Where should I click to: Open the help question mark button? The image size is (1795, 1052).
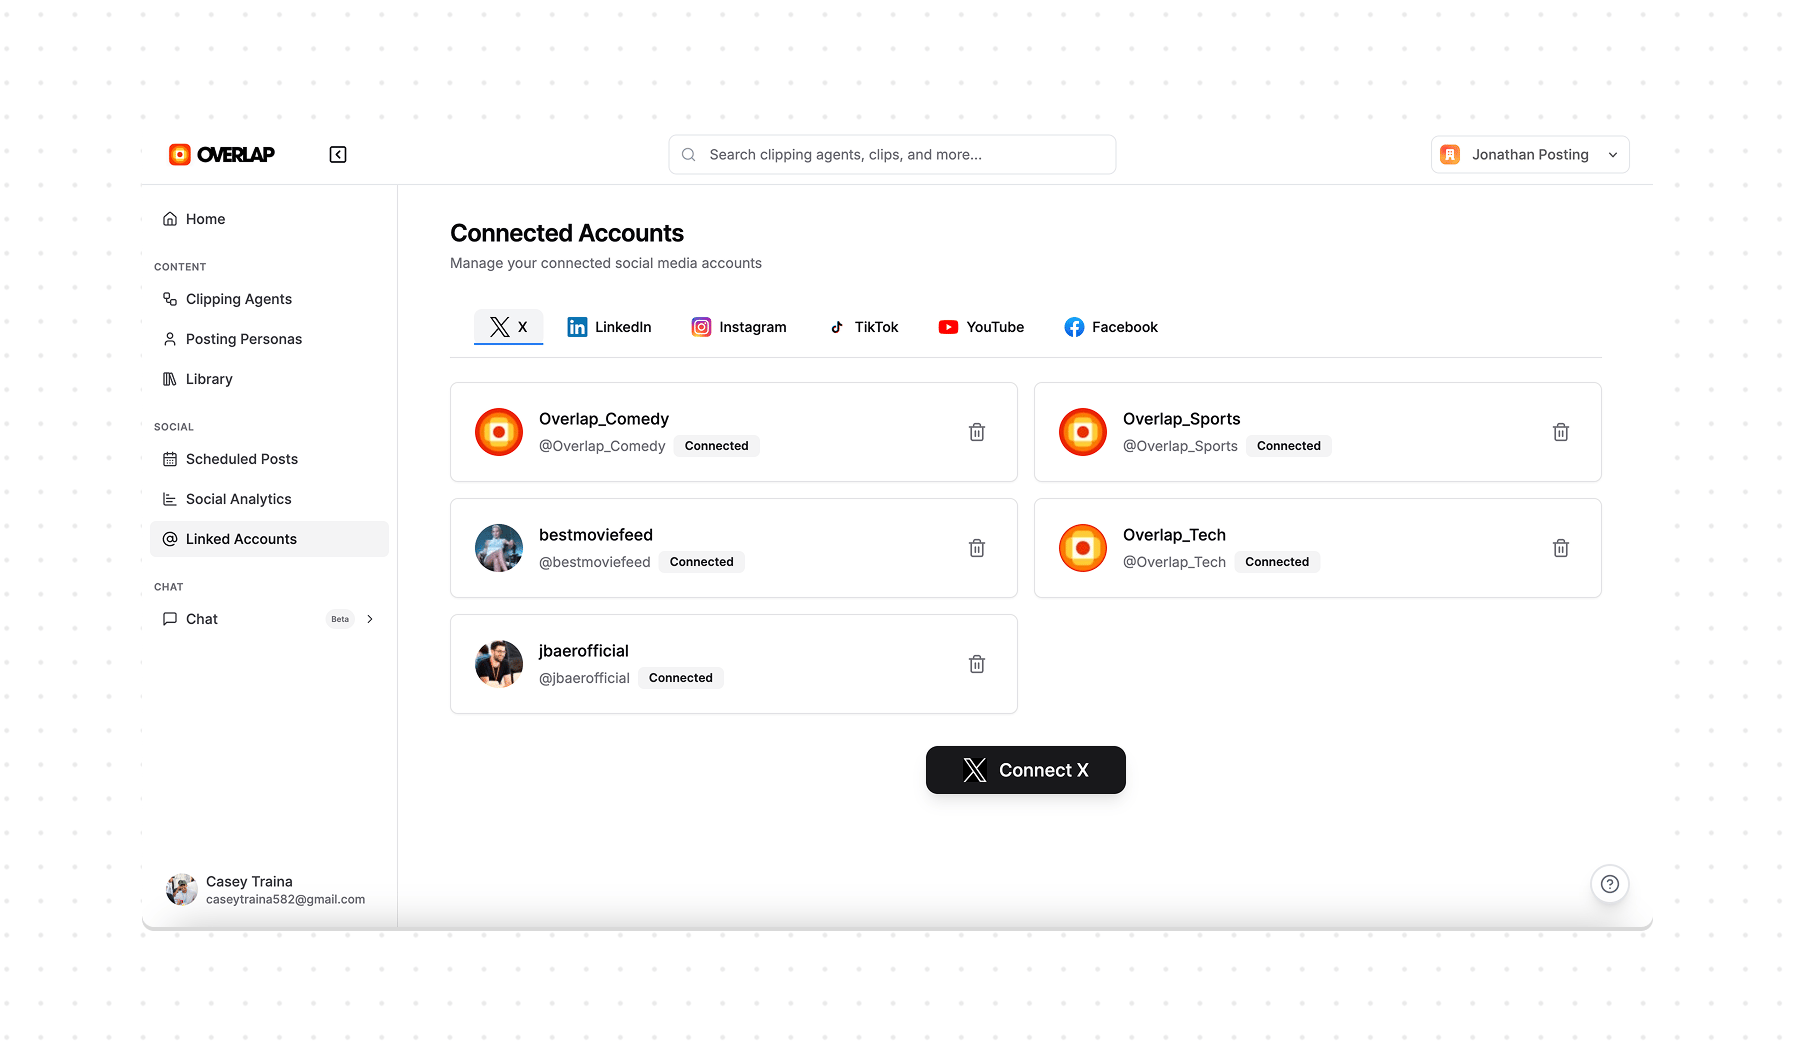pos(1610,884)
